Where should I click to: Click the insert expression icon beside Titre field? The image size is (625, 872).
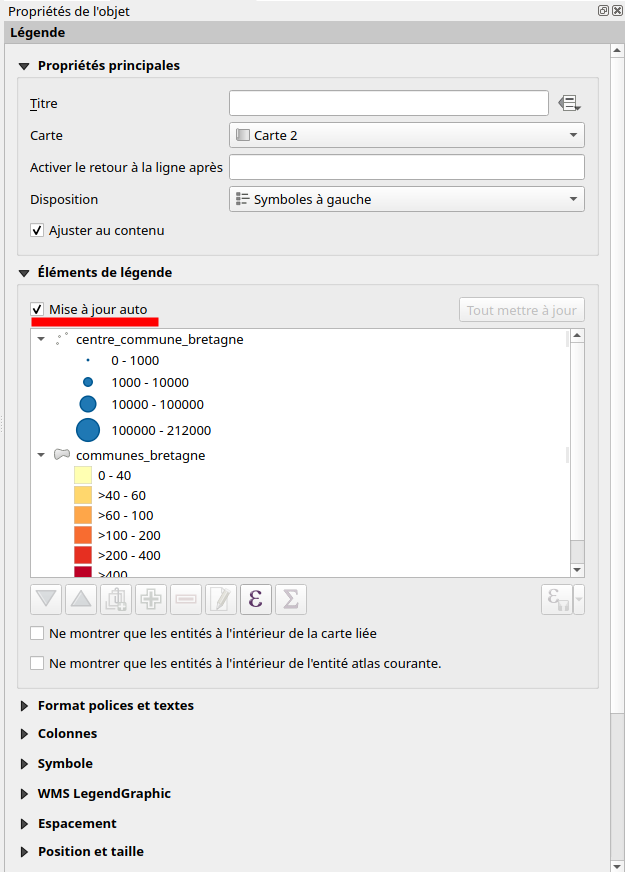click(570, 103)
